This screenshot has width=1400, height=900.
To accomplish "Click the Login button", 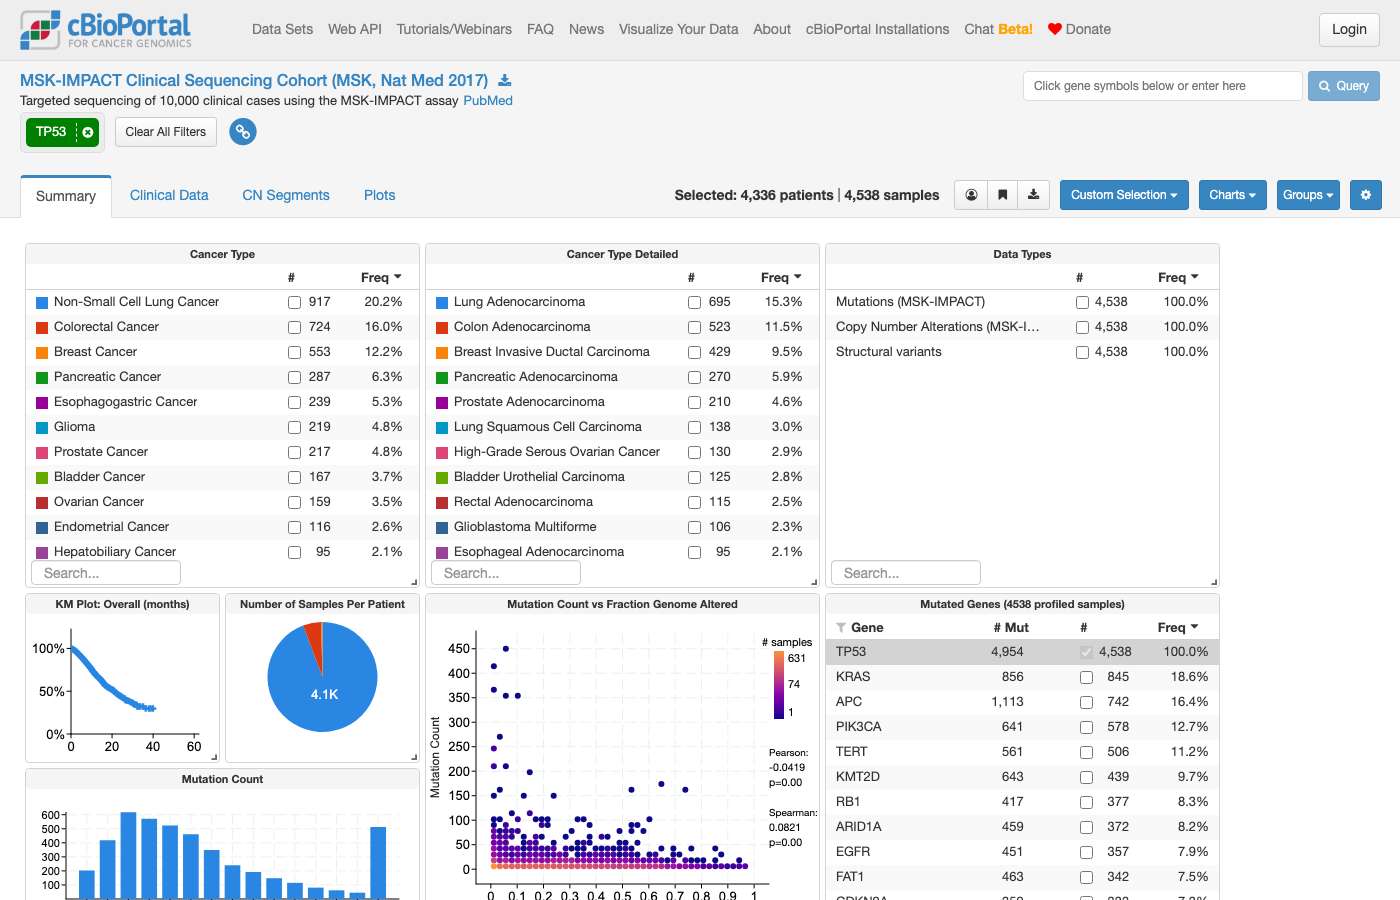I will pos(1349,30).
